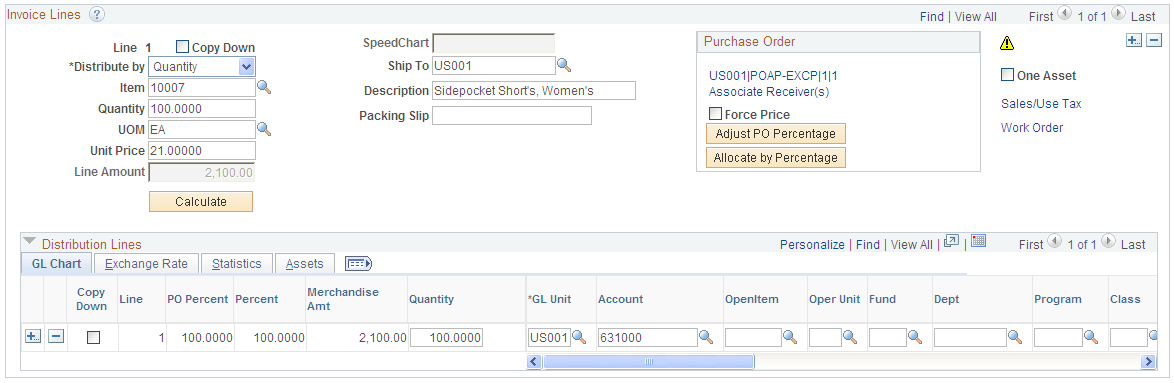Show all columns tab icon

tap(358, 263)
